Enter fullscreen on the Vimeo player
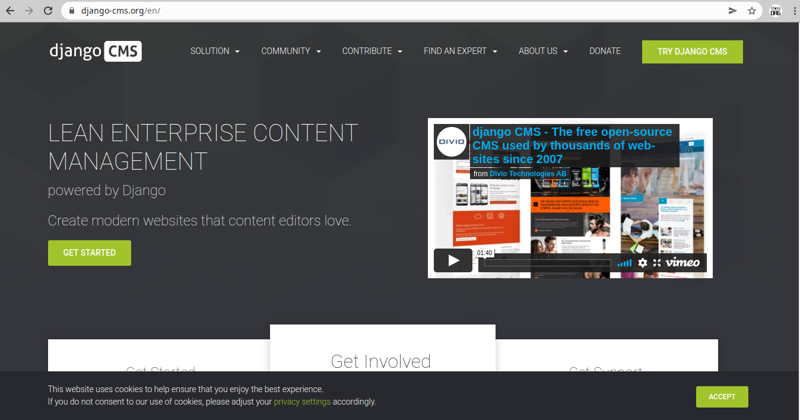The image size is (800, 420). pos(657,263)
